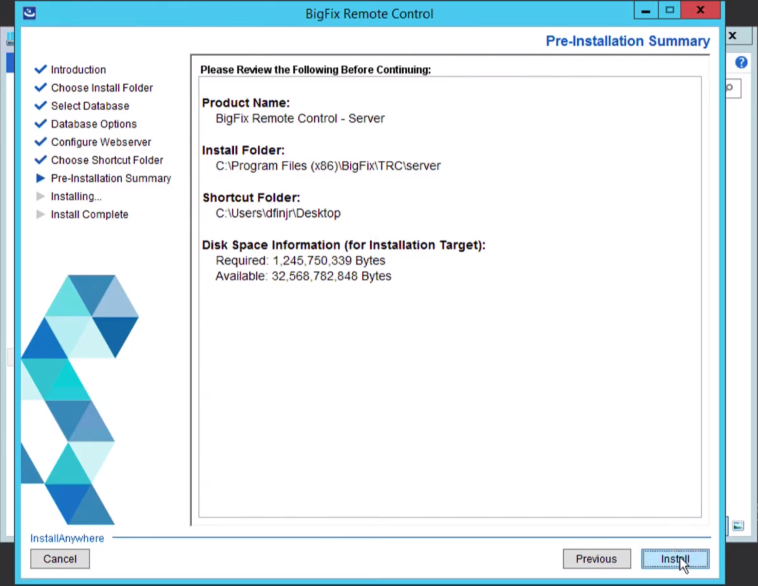758x586 pixels.
Task: Select the Installing... step
Action: point(76,196)
